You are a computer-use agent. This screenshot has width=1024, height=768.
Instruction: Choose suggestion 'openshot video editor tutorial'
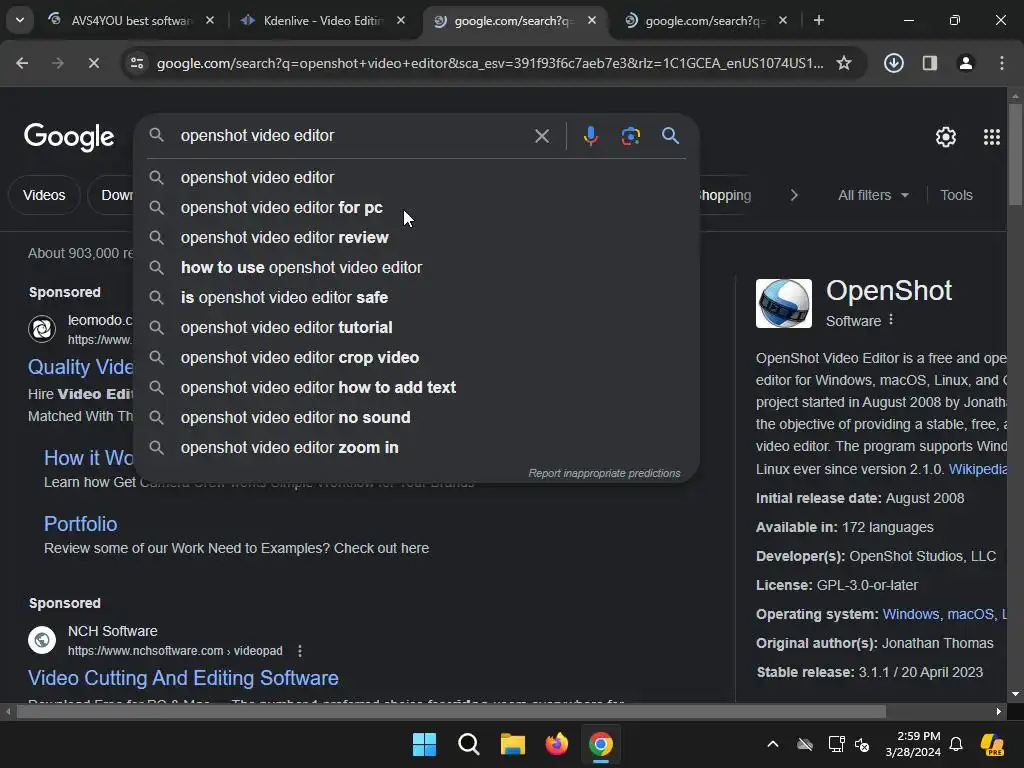point(416,328)
